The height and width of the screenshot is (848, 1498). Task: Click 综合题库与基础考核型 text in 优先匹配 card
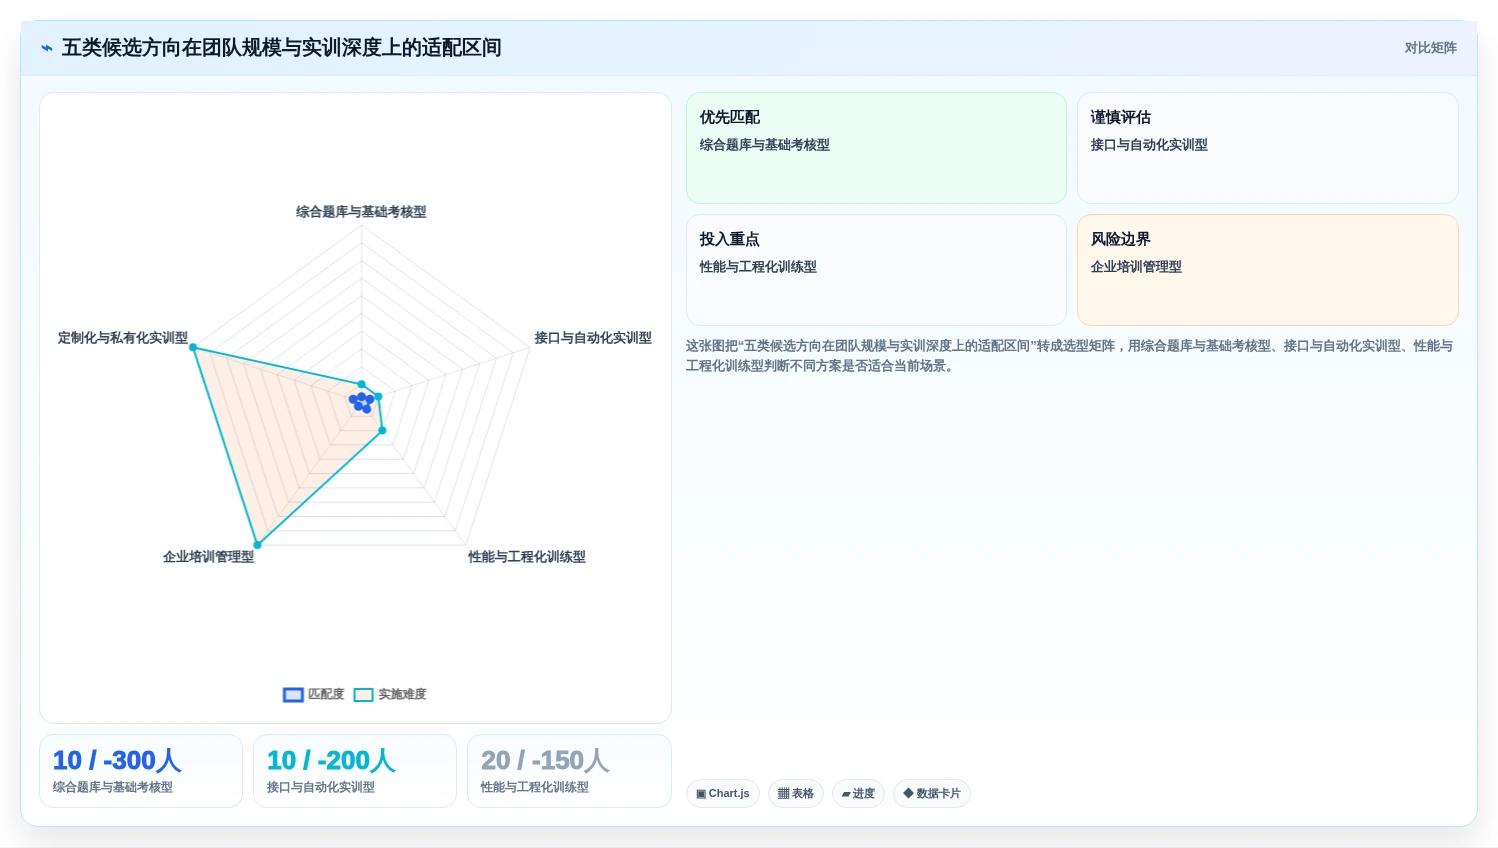point(765,145)
